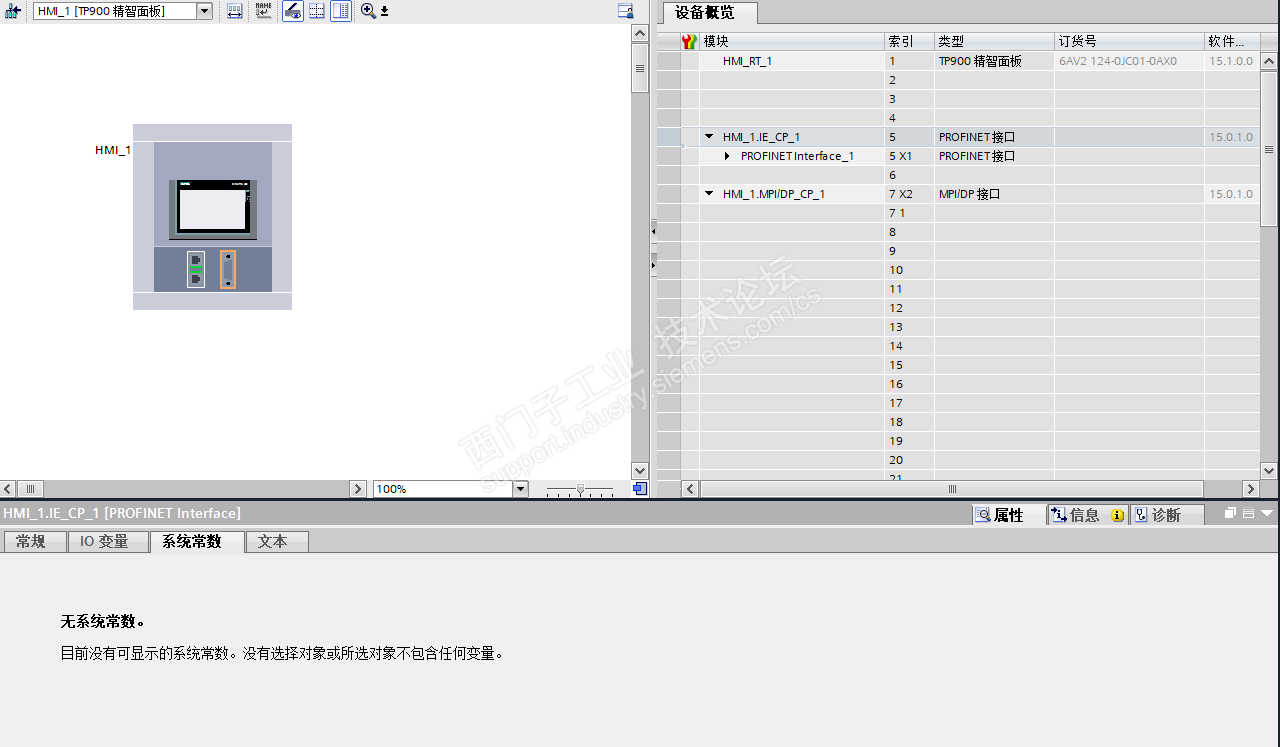Click the 订货号 column header
Viewport: 1280px width, 747px height.
coord(1129,41)
